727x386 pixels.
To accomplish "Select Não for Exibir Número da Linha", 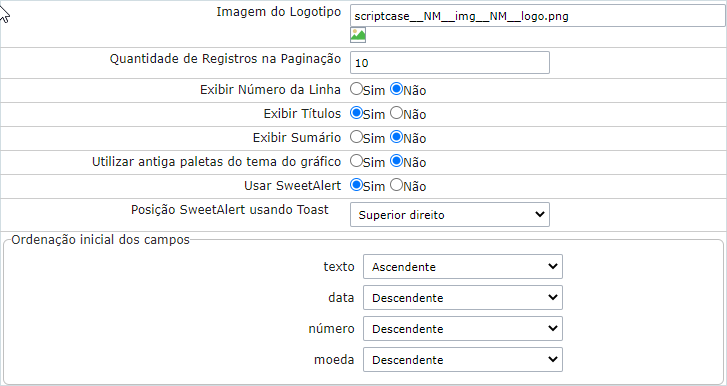I will tap(396, 89).
